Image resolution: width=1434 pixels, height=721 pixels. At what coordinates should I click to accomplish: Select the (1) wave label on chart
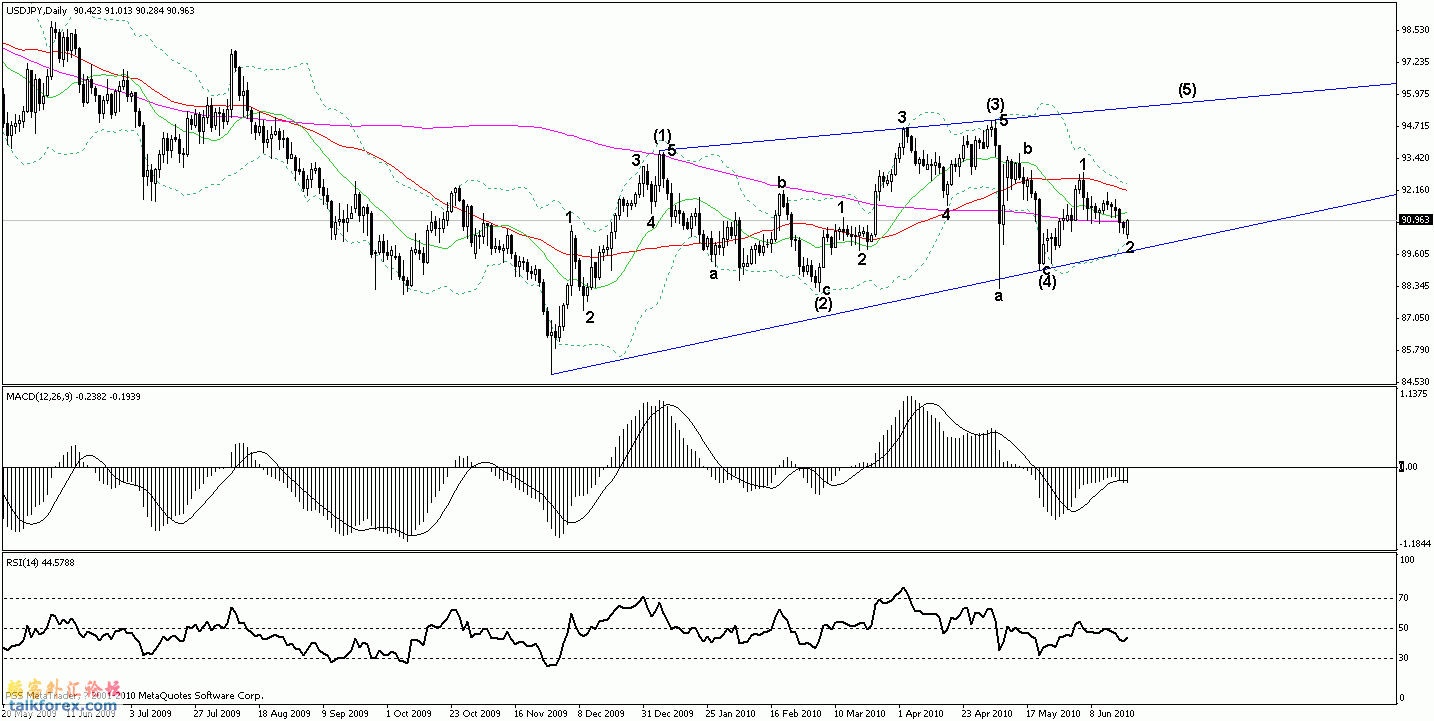pos(662,135)
